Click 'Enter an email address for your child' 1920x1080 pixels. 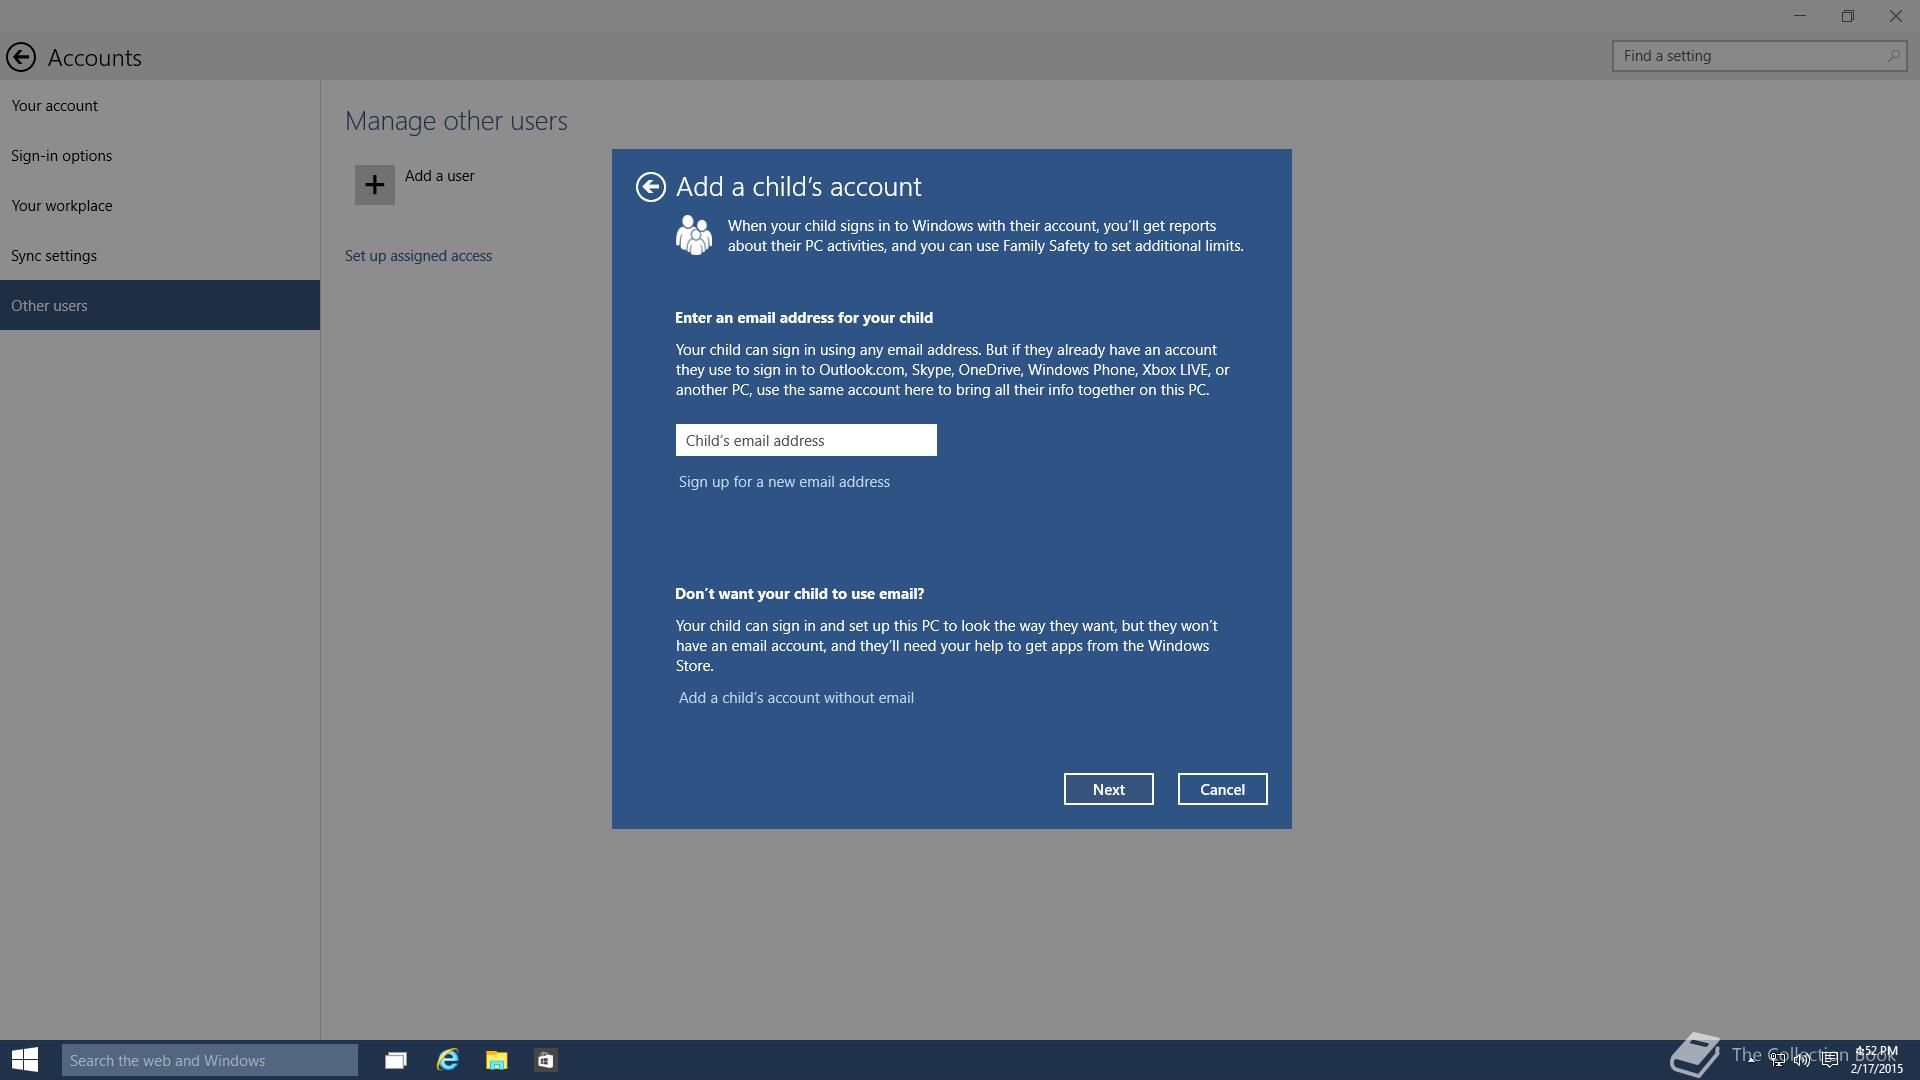coord(804,318)
